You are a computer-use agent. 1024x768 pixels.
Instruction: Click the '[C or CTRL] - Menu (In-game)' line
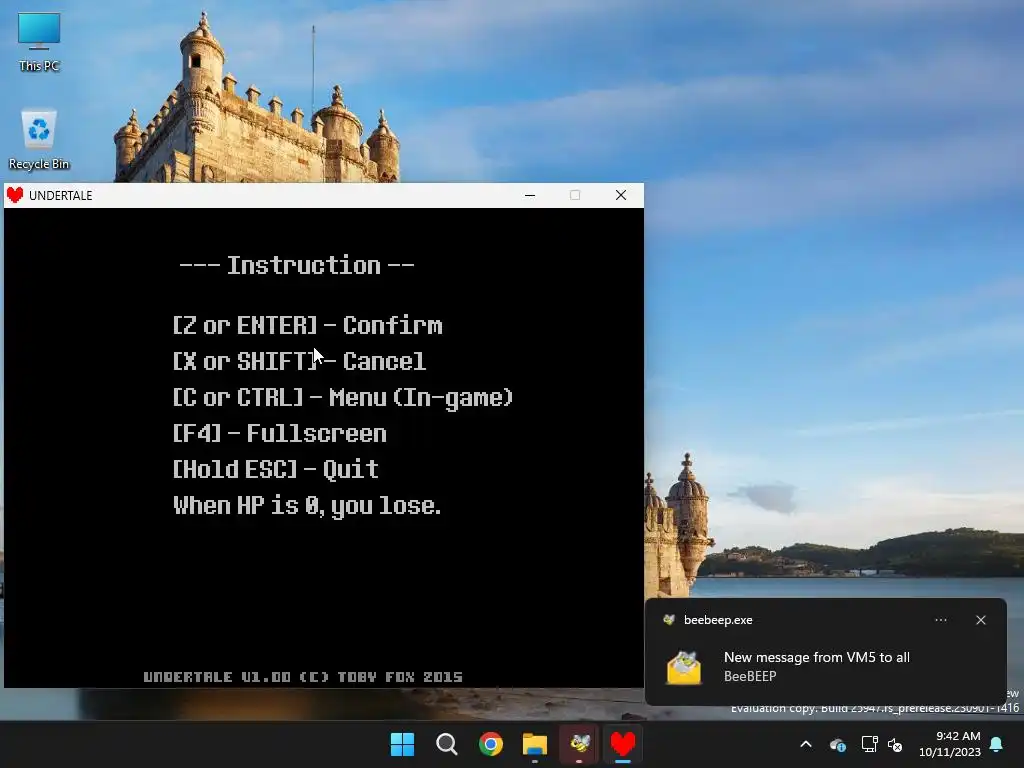tap(343, 397)
